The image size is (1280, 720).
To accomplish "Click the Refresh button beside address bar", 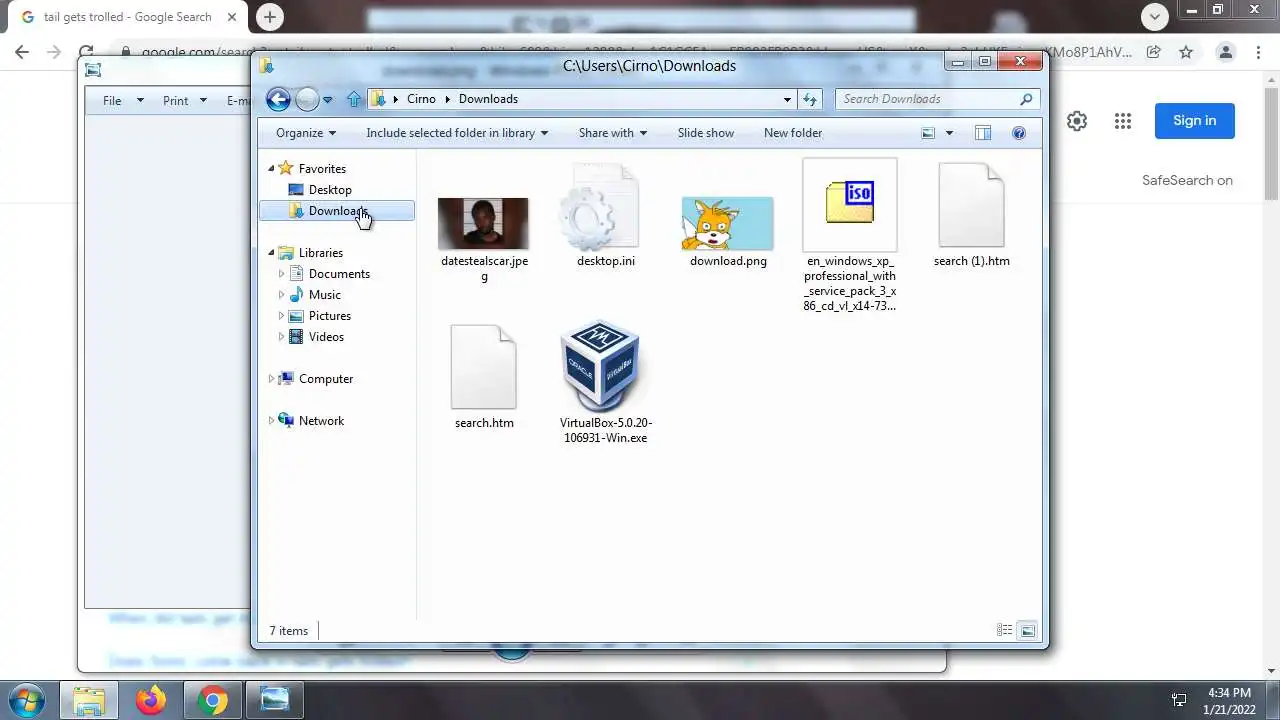I will pos(810,99).
